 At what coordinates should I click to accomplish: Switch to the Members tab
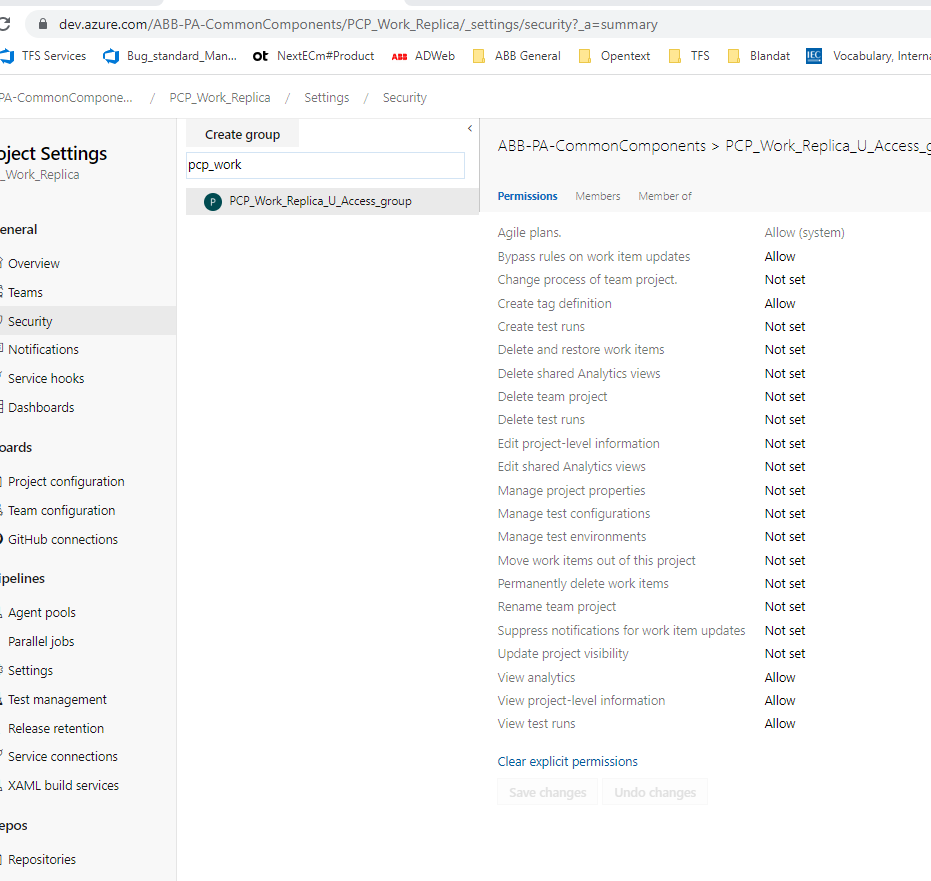pyautogui.click(x=597, y=196)
